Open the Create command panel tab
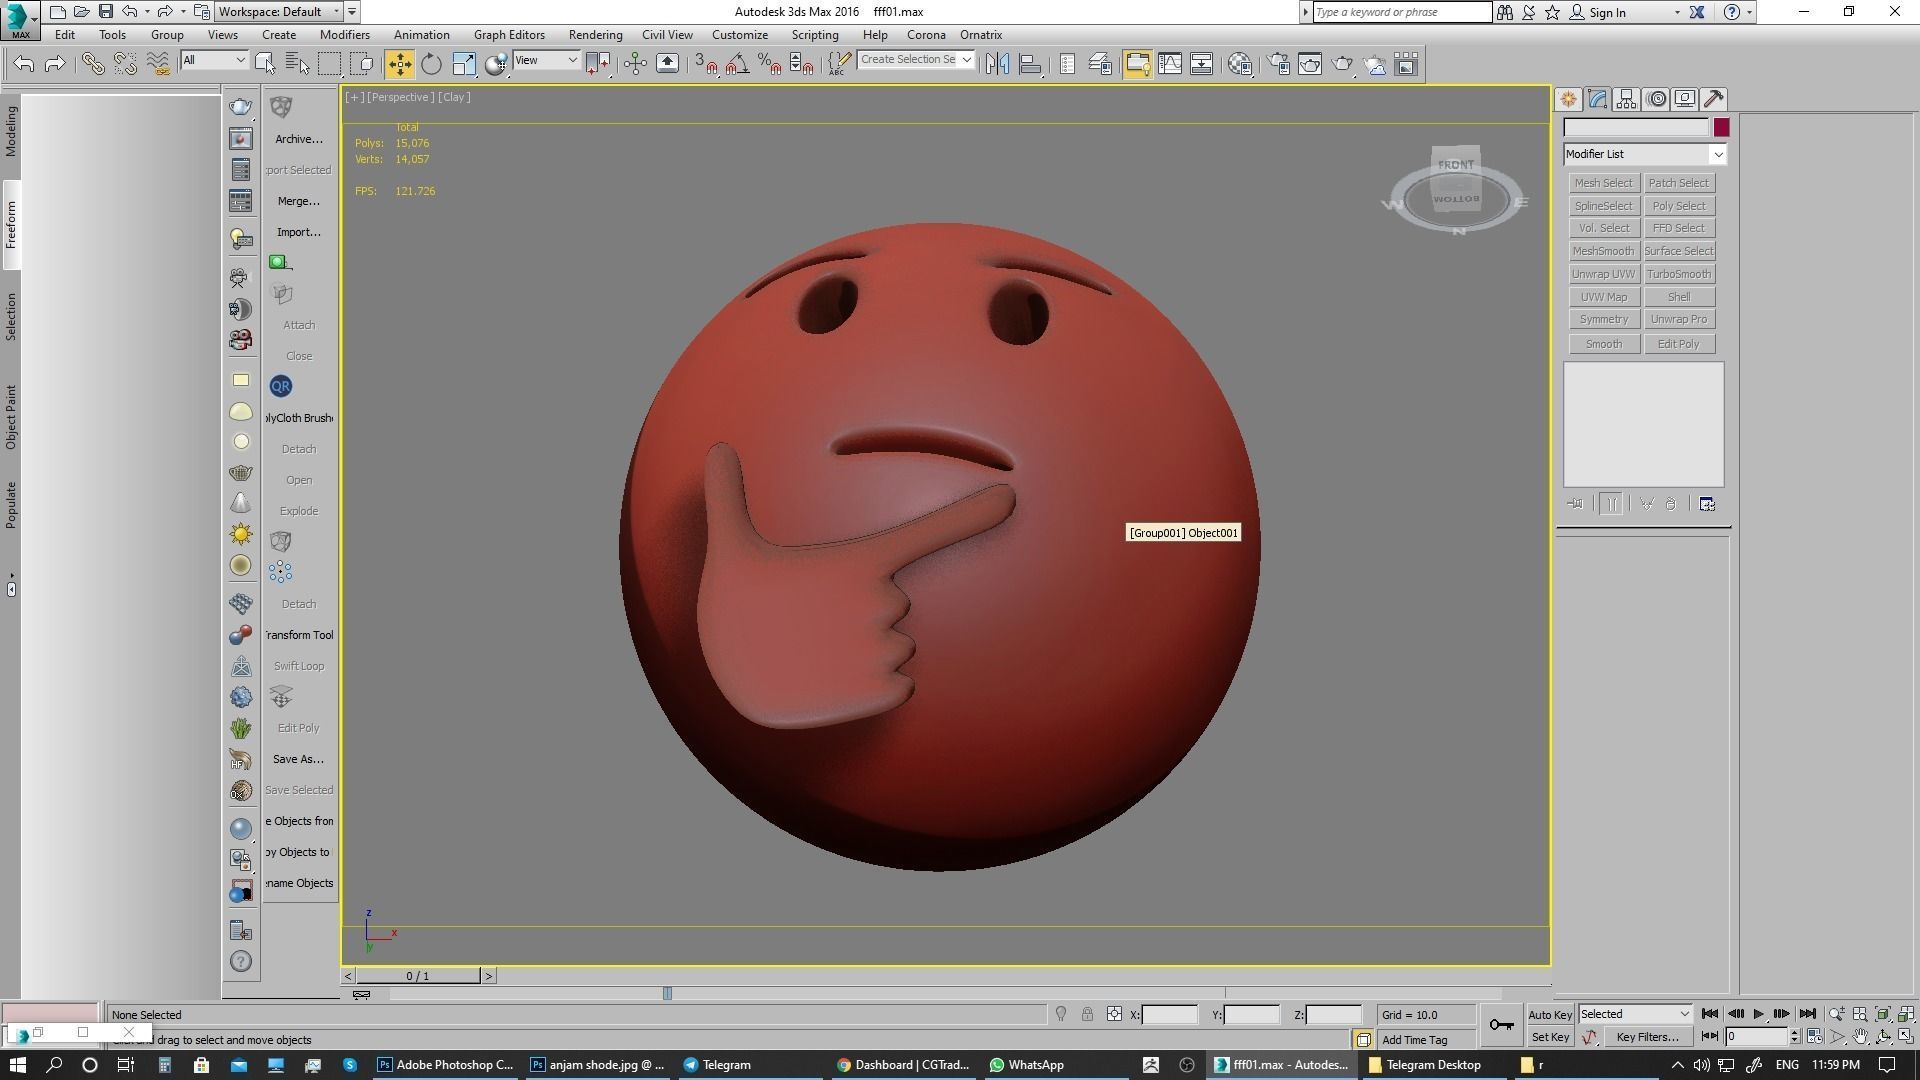The image size is (1920, 1080). click(x=1568, y=99)
